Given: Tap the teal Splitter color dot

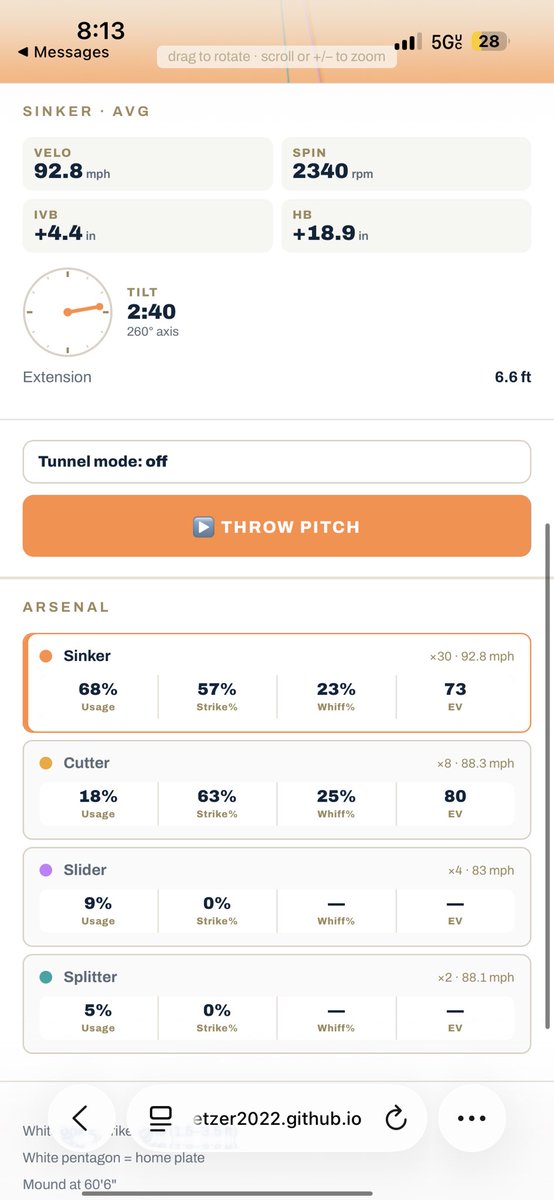Looking at the screenshot, I should (45, 978).
